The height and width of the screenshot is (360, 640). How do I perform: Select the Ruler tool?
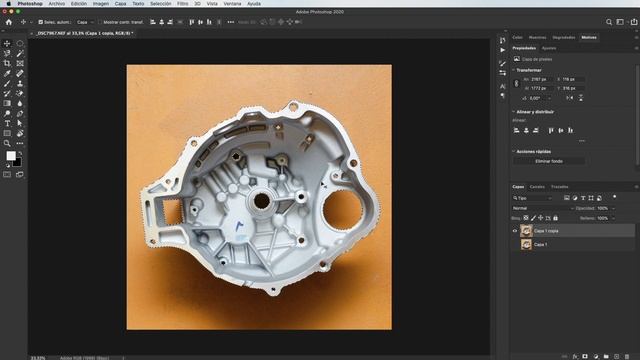[x=20, y=73]
